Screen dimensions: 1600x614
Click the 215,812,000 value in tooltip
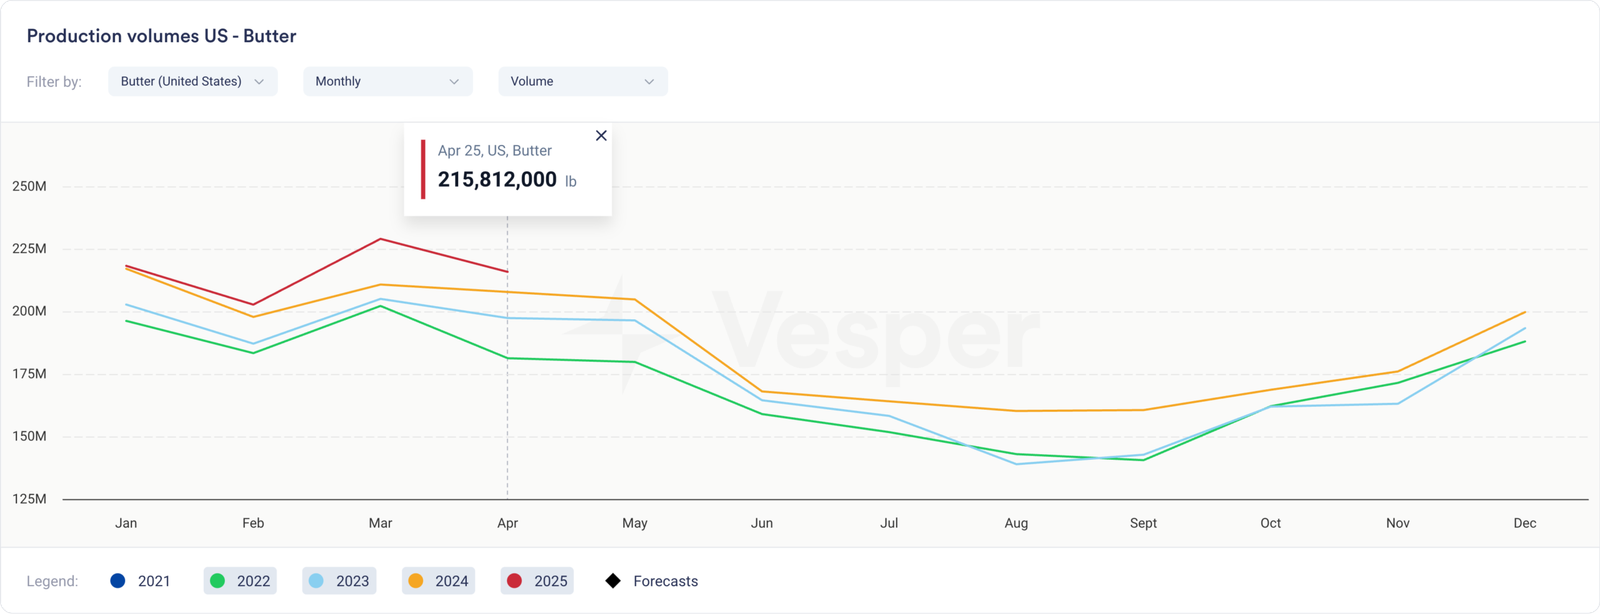point(497,180)
